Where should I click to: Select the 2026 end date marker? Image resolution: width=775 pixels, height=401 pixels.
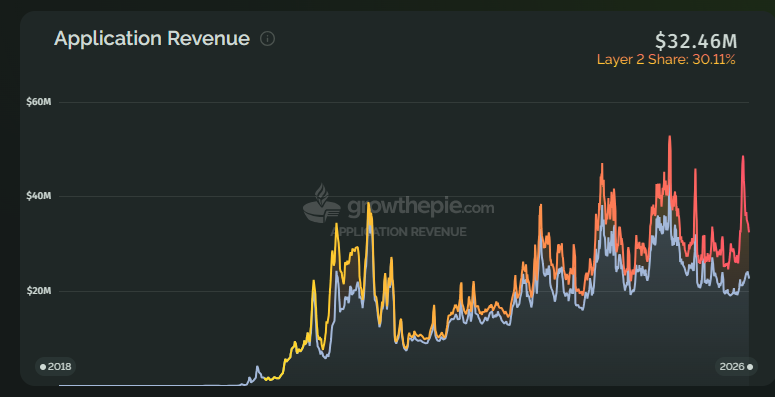[x=736, y=367]
